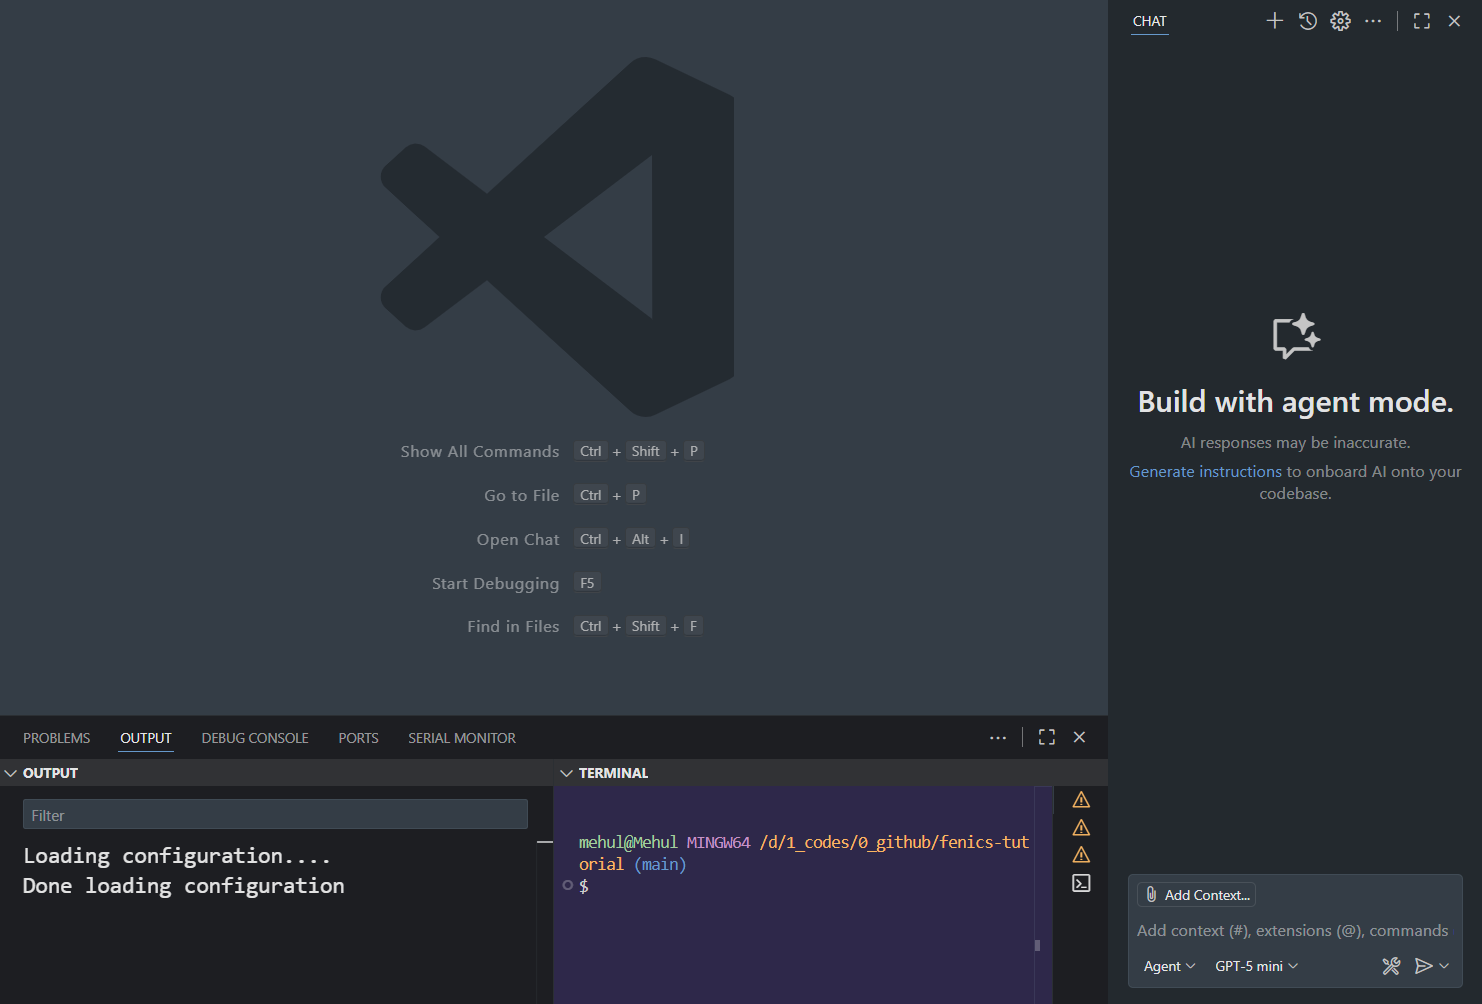The width and height of the screenshot is (1482, 1004).
Task: Select second warning terminal in list
Action: pos(1081,828)
